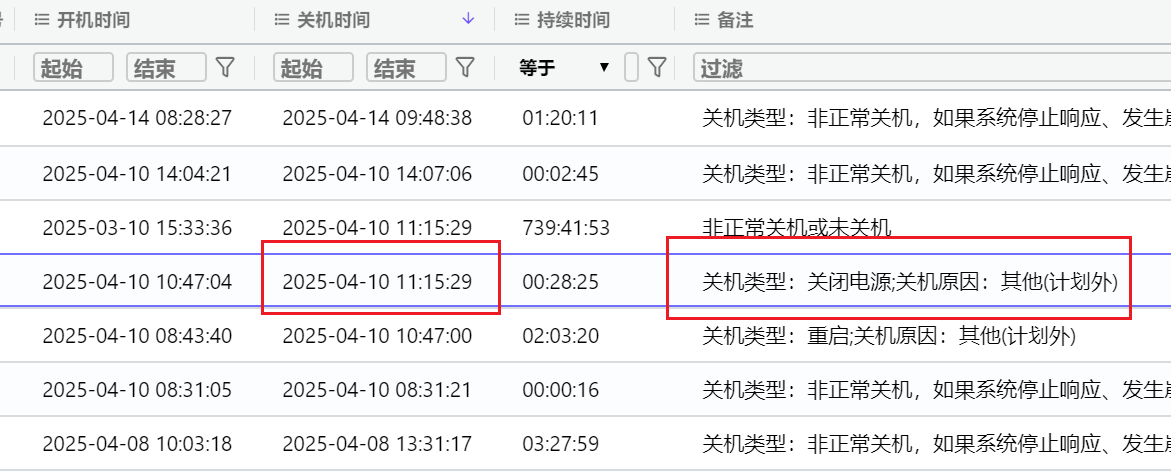Open the 持续时间 column menu icon
Screen dimensions: 1171x472
coord(521,20)
